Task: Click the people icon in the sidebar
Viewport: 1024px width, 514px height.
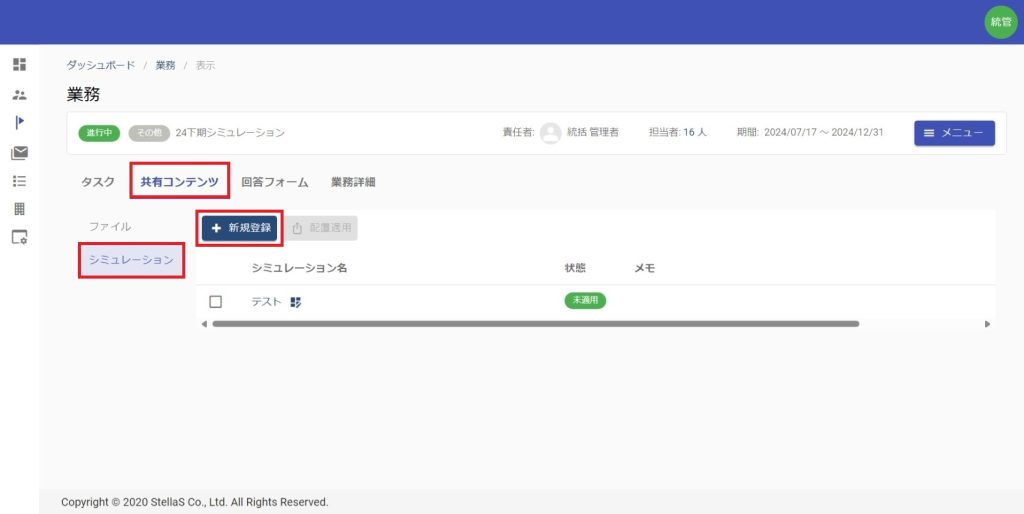Action: point(19,95)
